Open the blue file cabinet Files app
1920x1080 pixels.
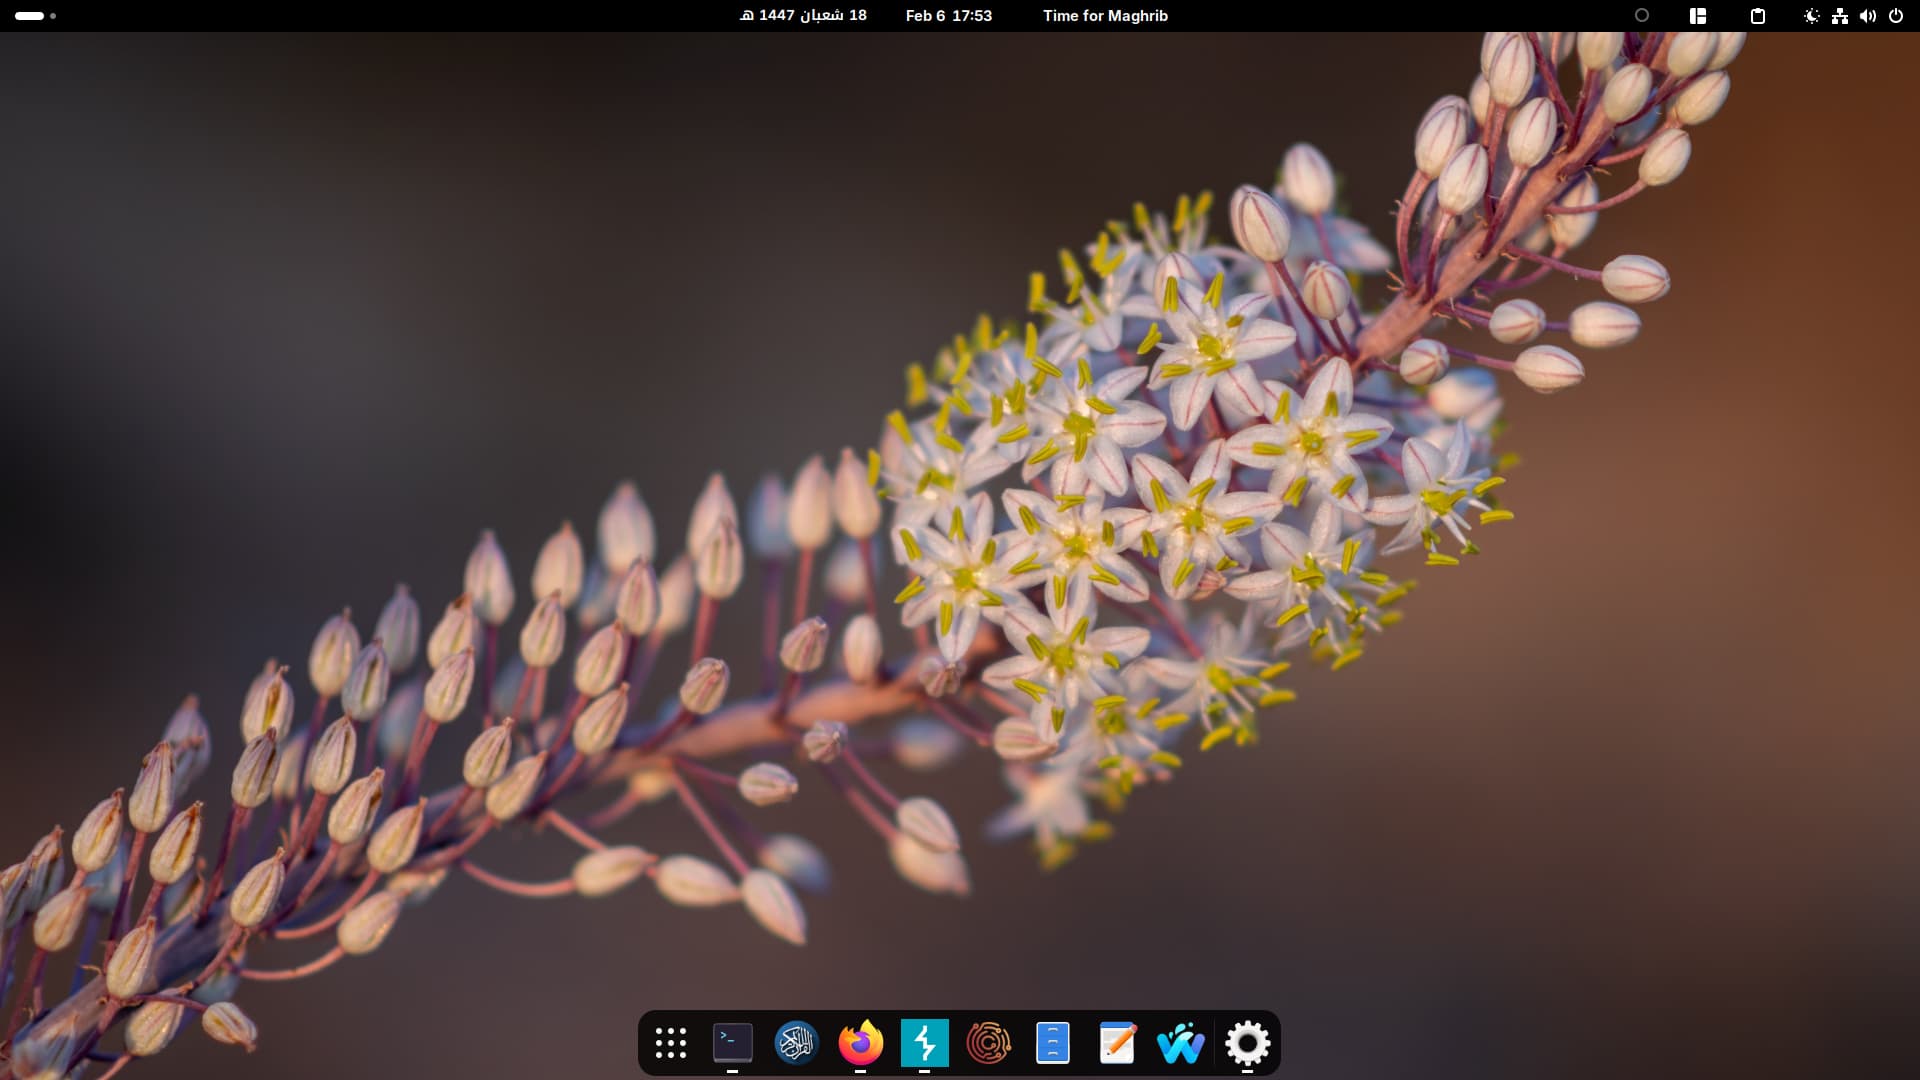click(1053, 1043)
